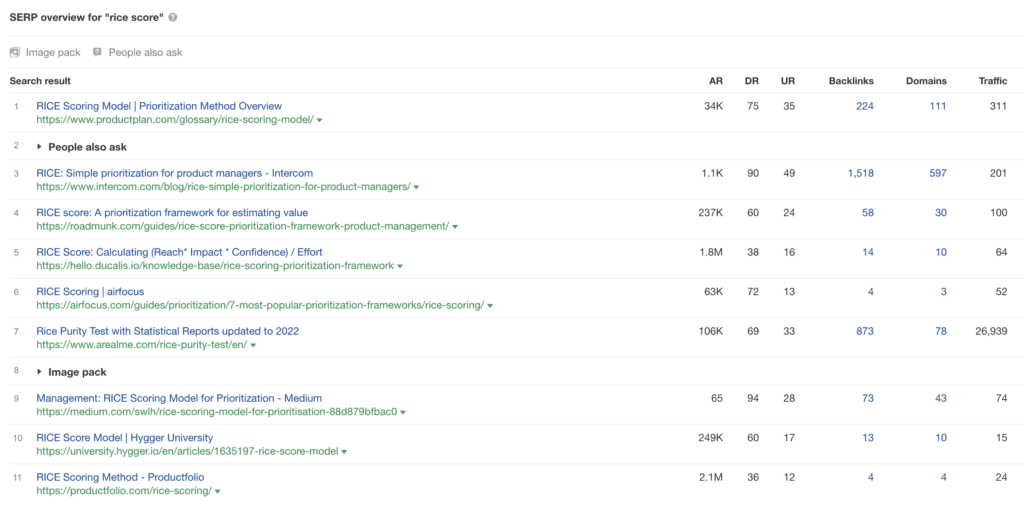Screen dimensions: 1024x512
Task: Click the AR column header
Action: [716, 81]
